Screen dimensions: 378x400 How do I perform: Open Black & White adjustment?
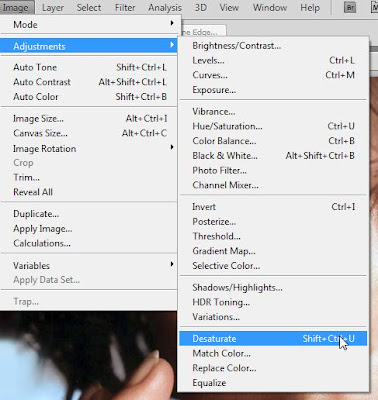pyautogui.click(x=273, y=155)
